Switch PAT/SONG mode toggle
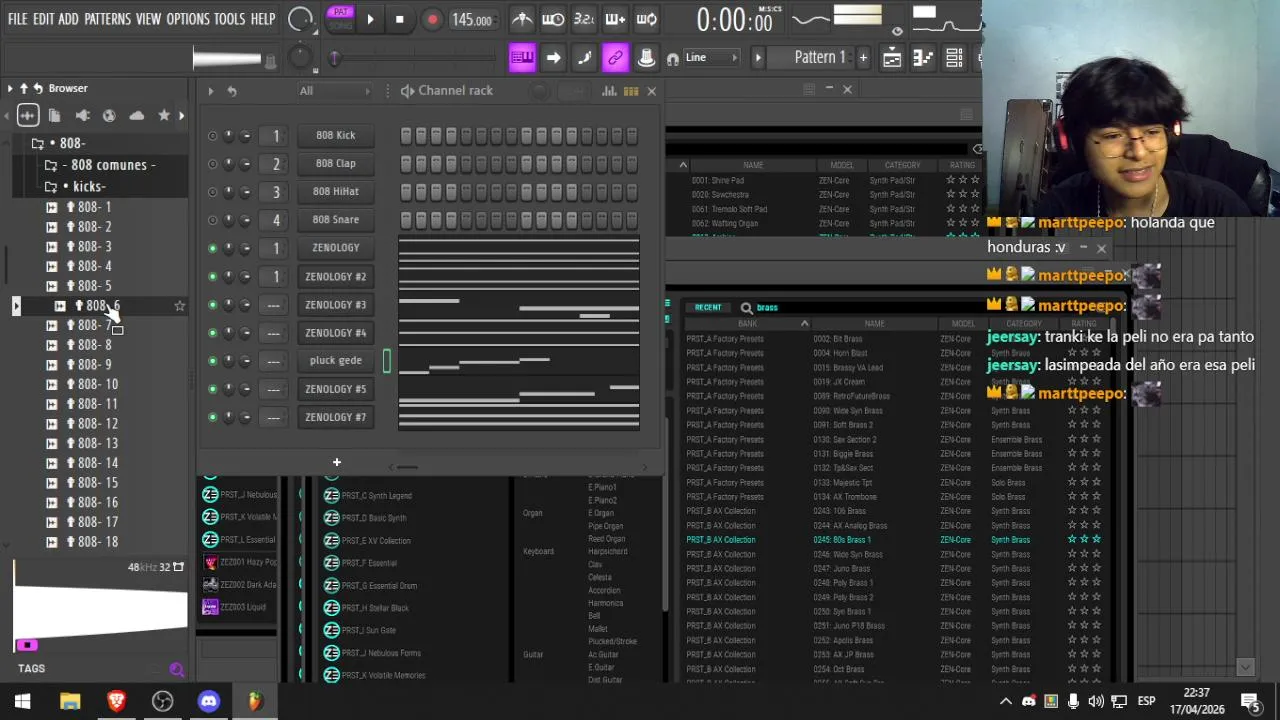Viewport: 1280px width, 720px height. tap(341, 19)
